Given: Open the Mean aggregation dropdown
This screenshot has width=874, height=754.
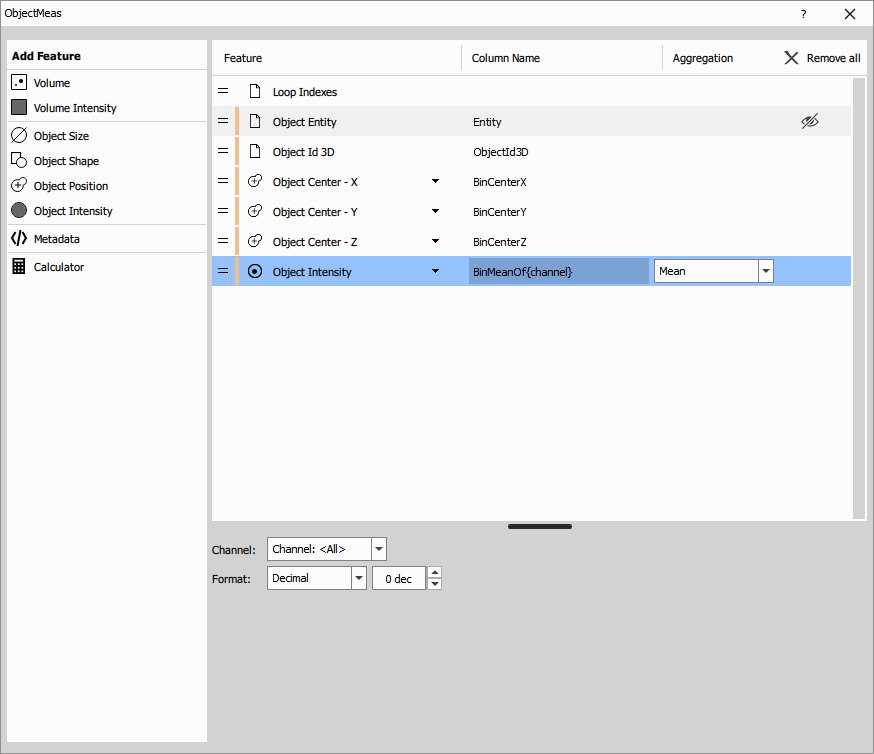Looking at the screenshot, I should pyautogui.click(x=765, y=271).
